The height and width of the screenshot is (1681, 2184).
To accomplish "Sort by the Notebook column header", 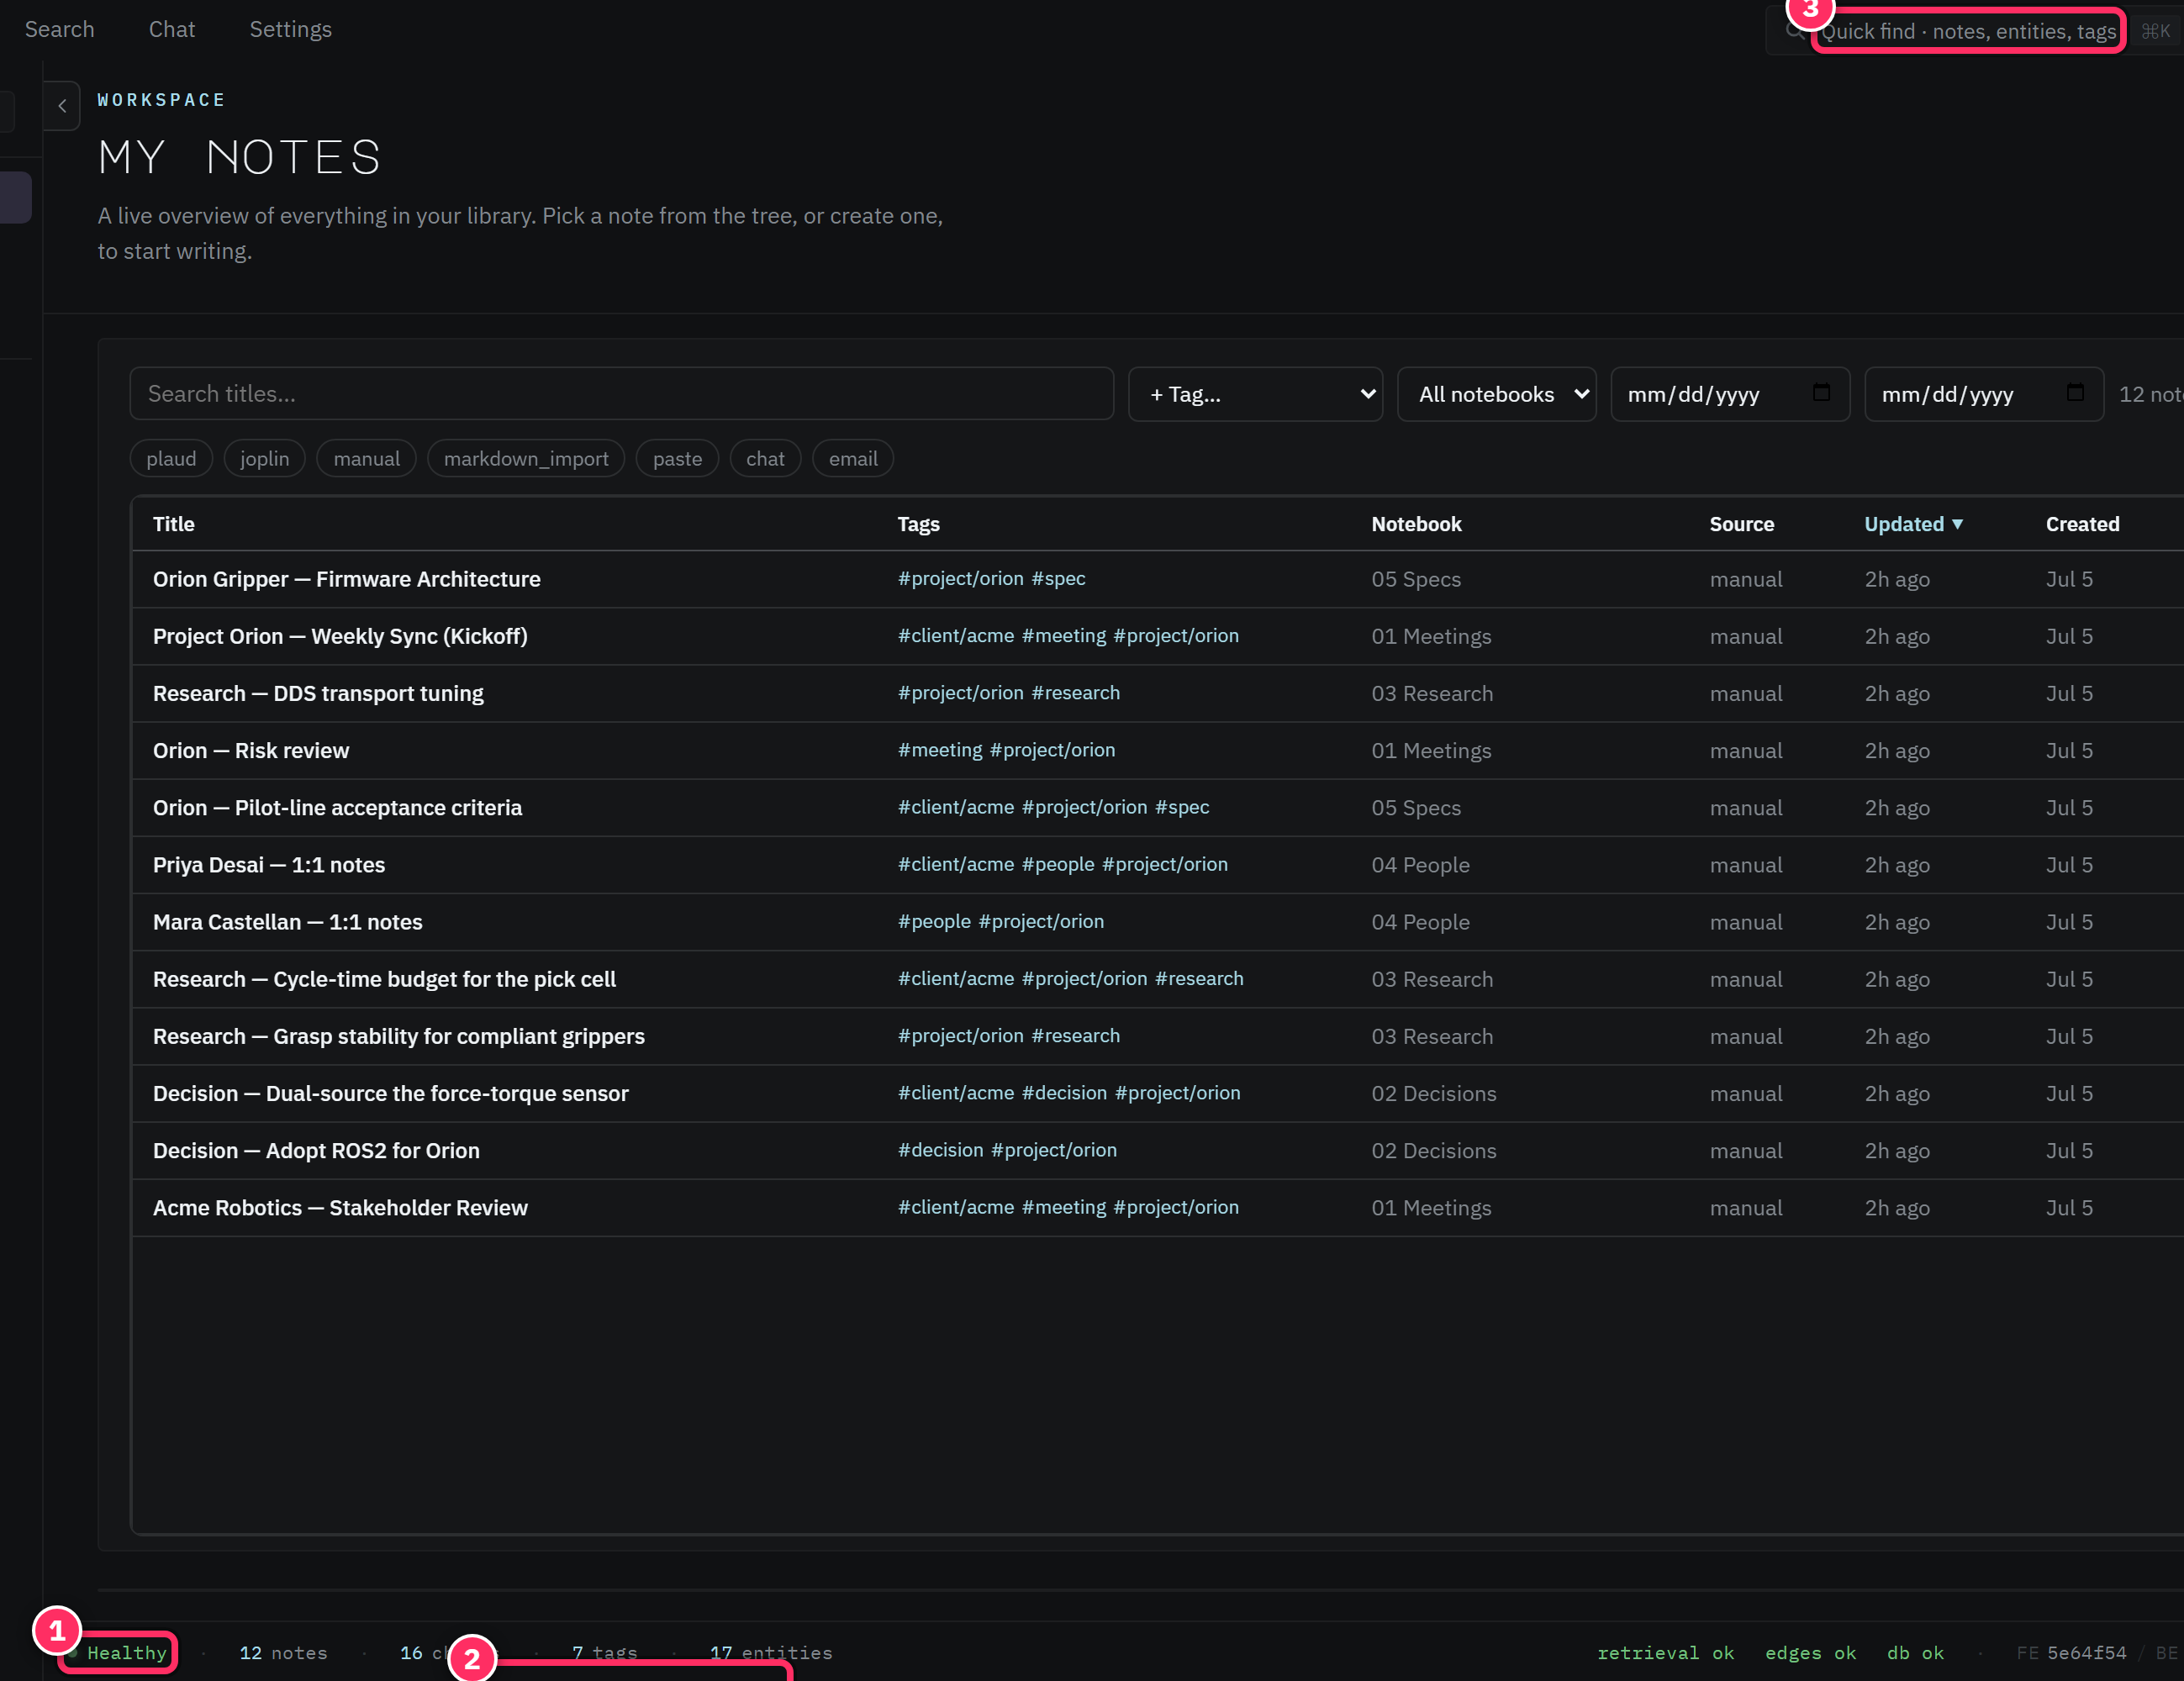I will point(1416,524).
